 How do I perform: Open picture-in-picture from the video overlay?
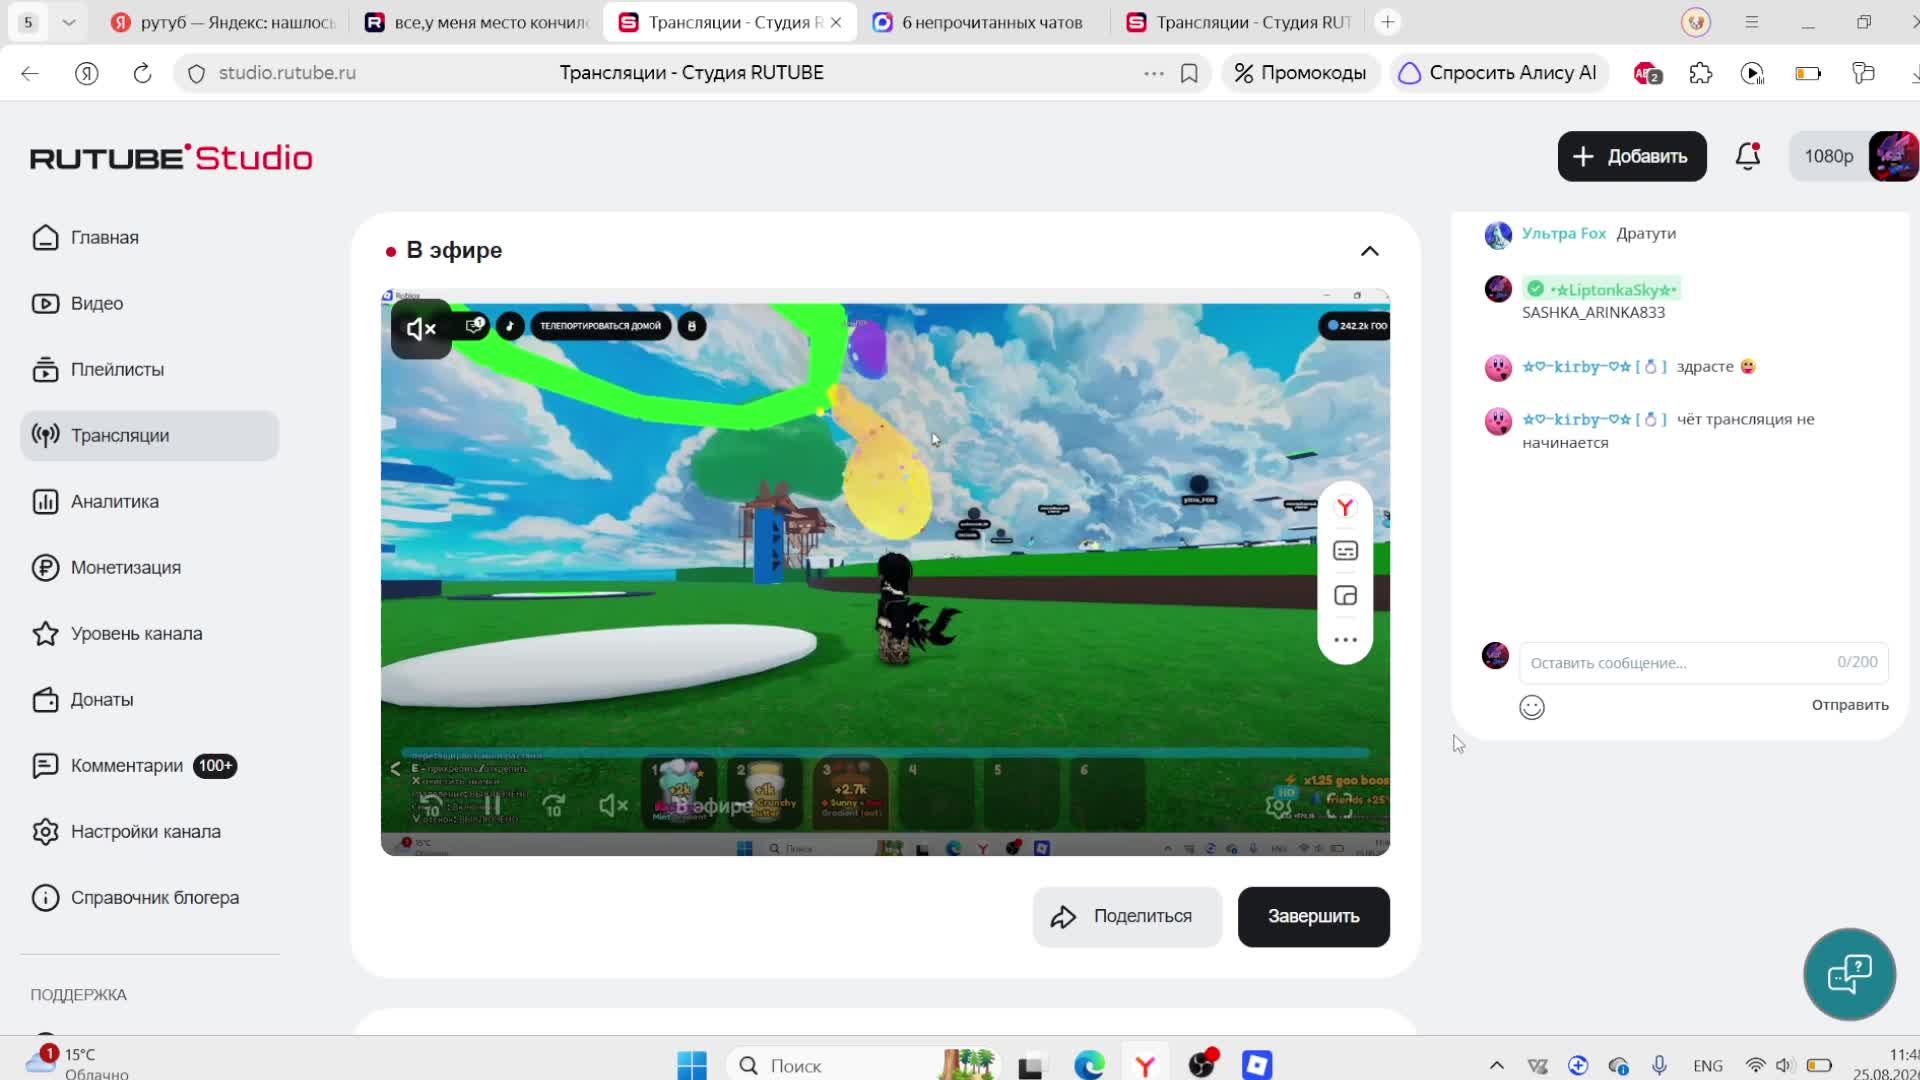point(1345,596)
